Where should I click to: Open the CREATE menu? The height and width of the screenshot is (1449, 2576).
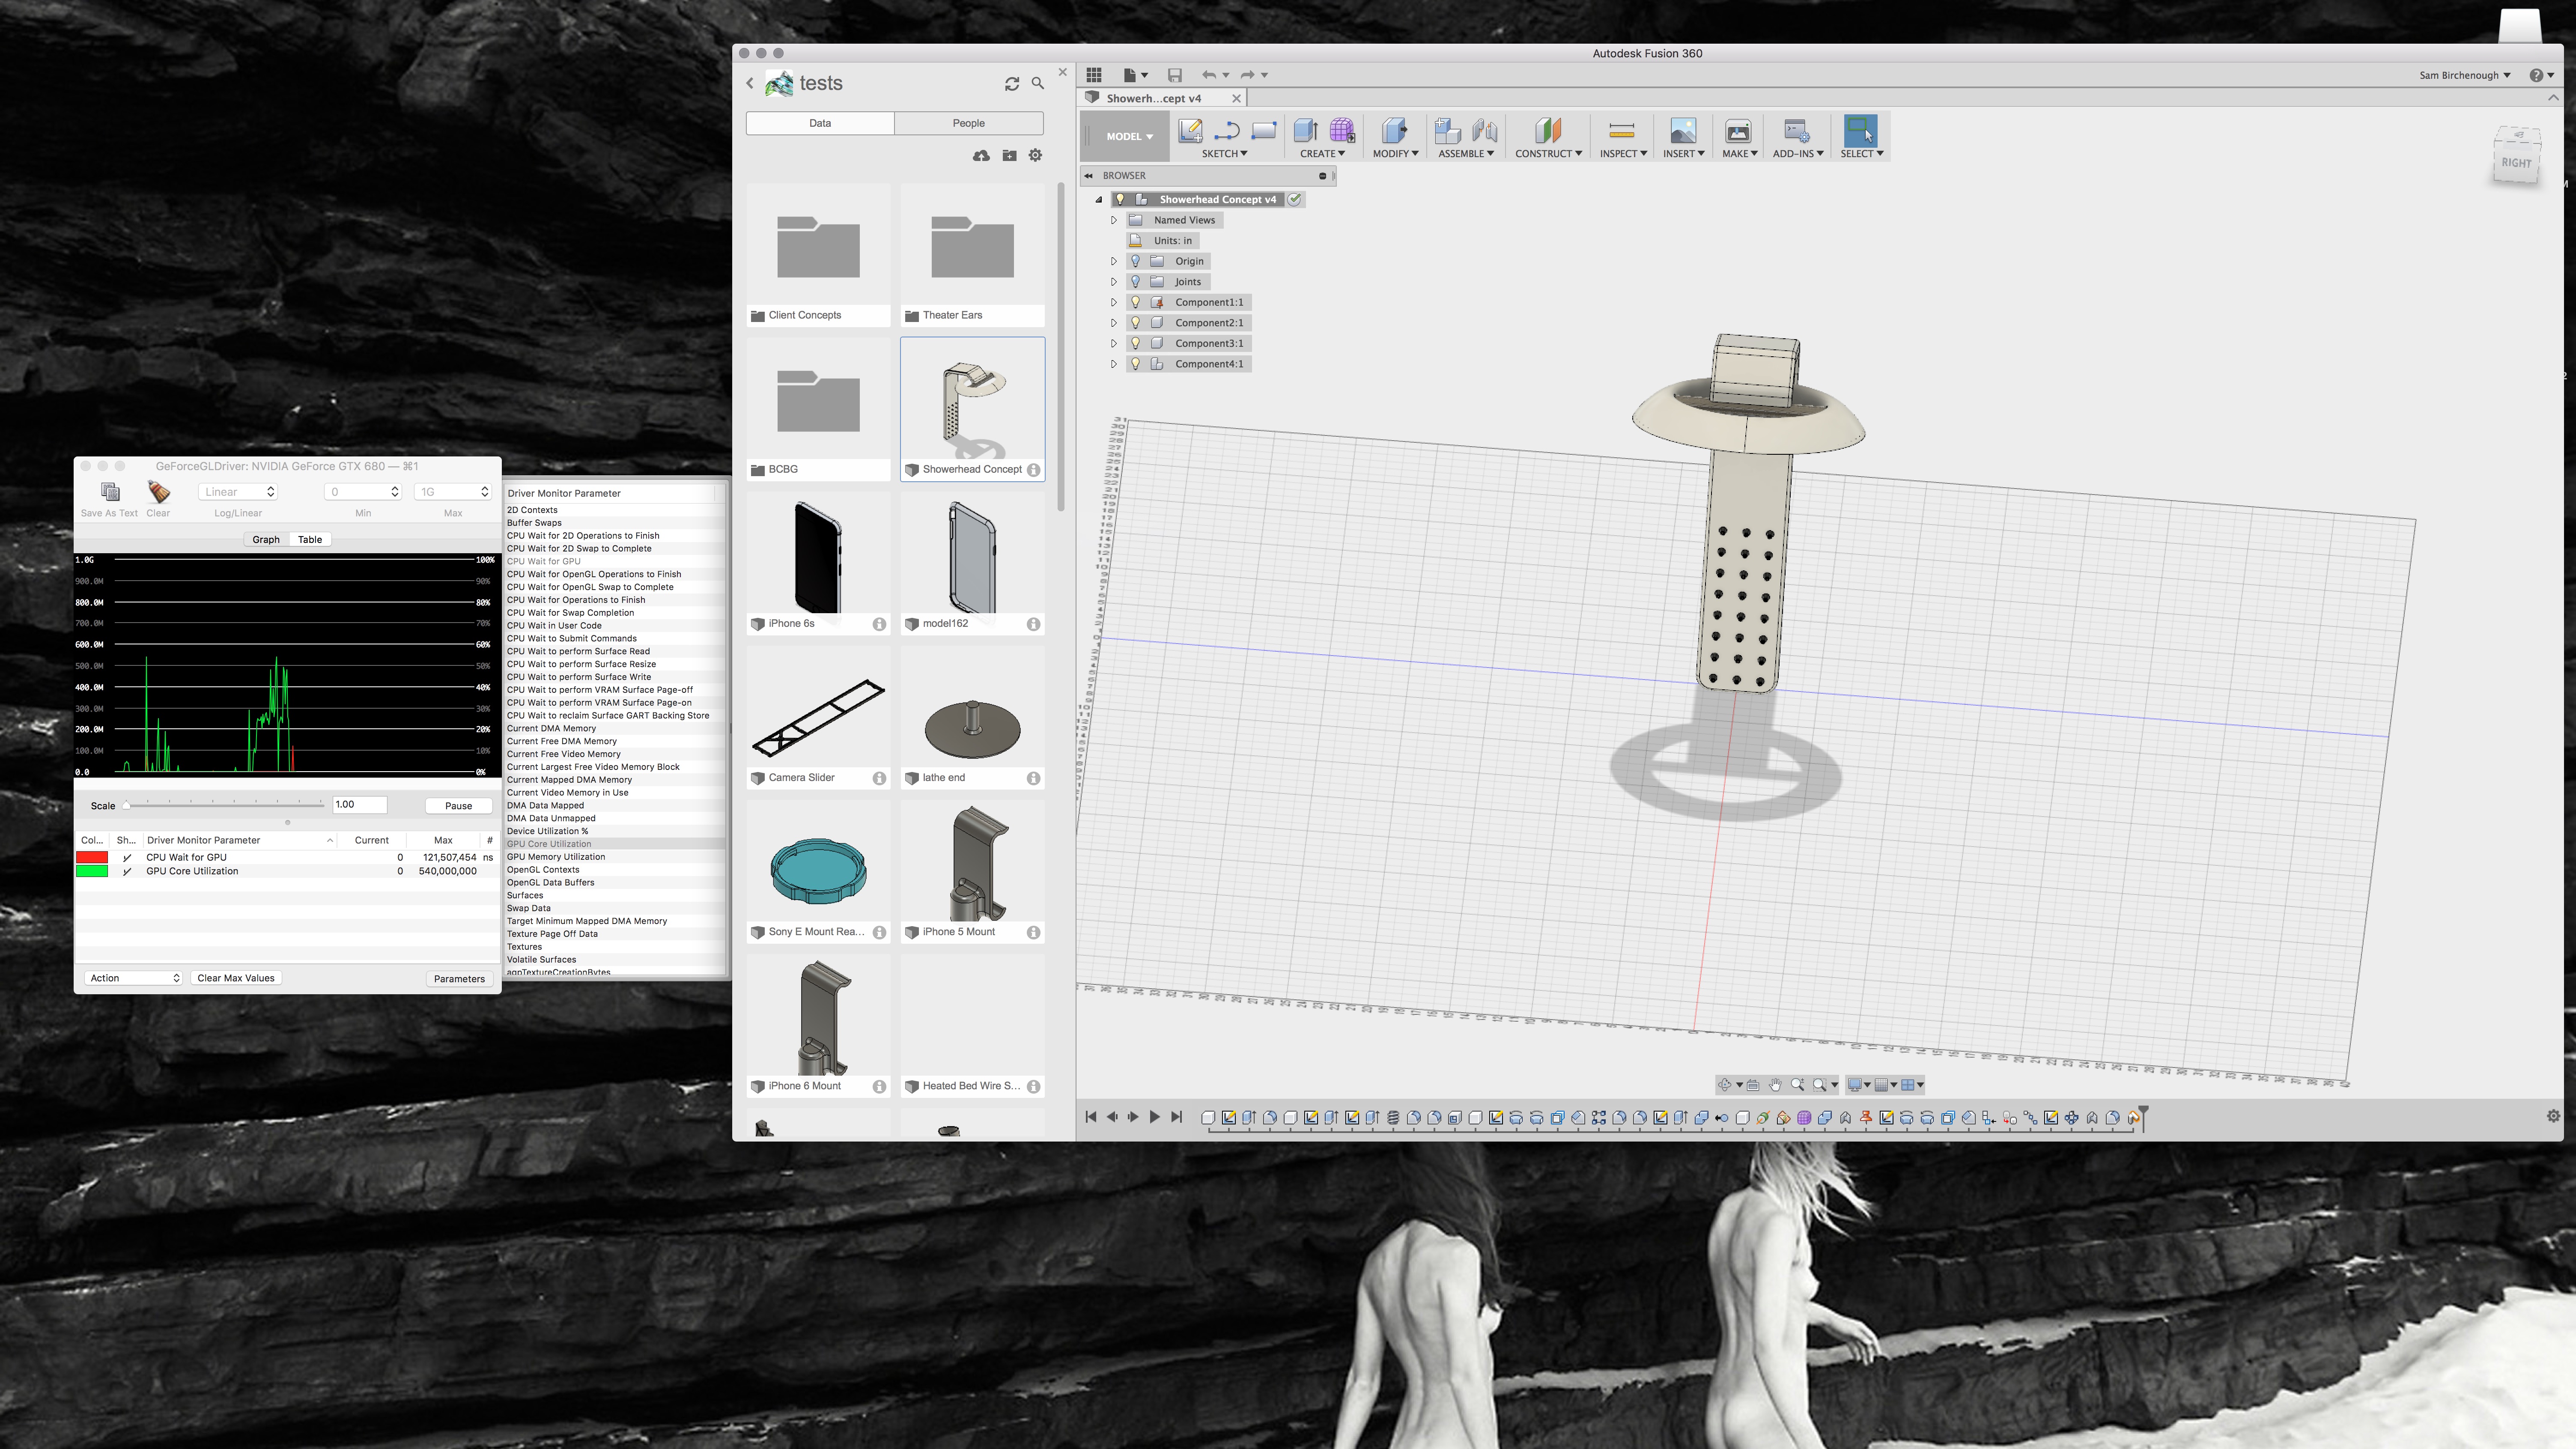tap(1322, 154)
